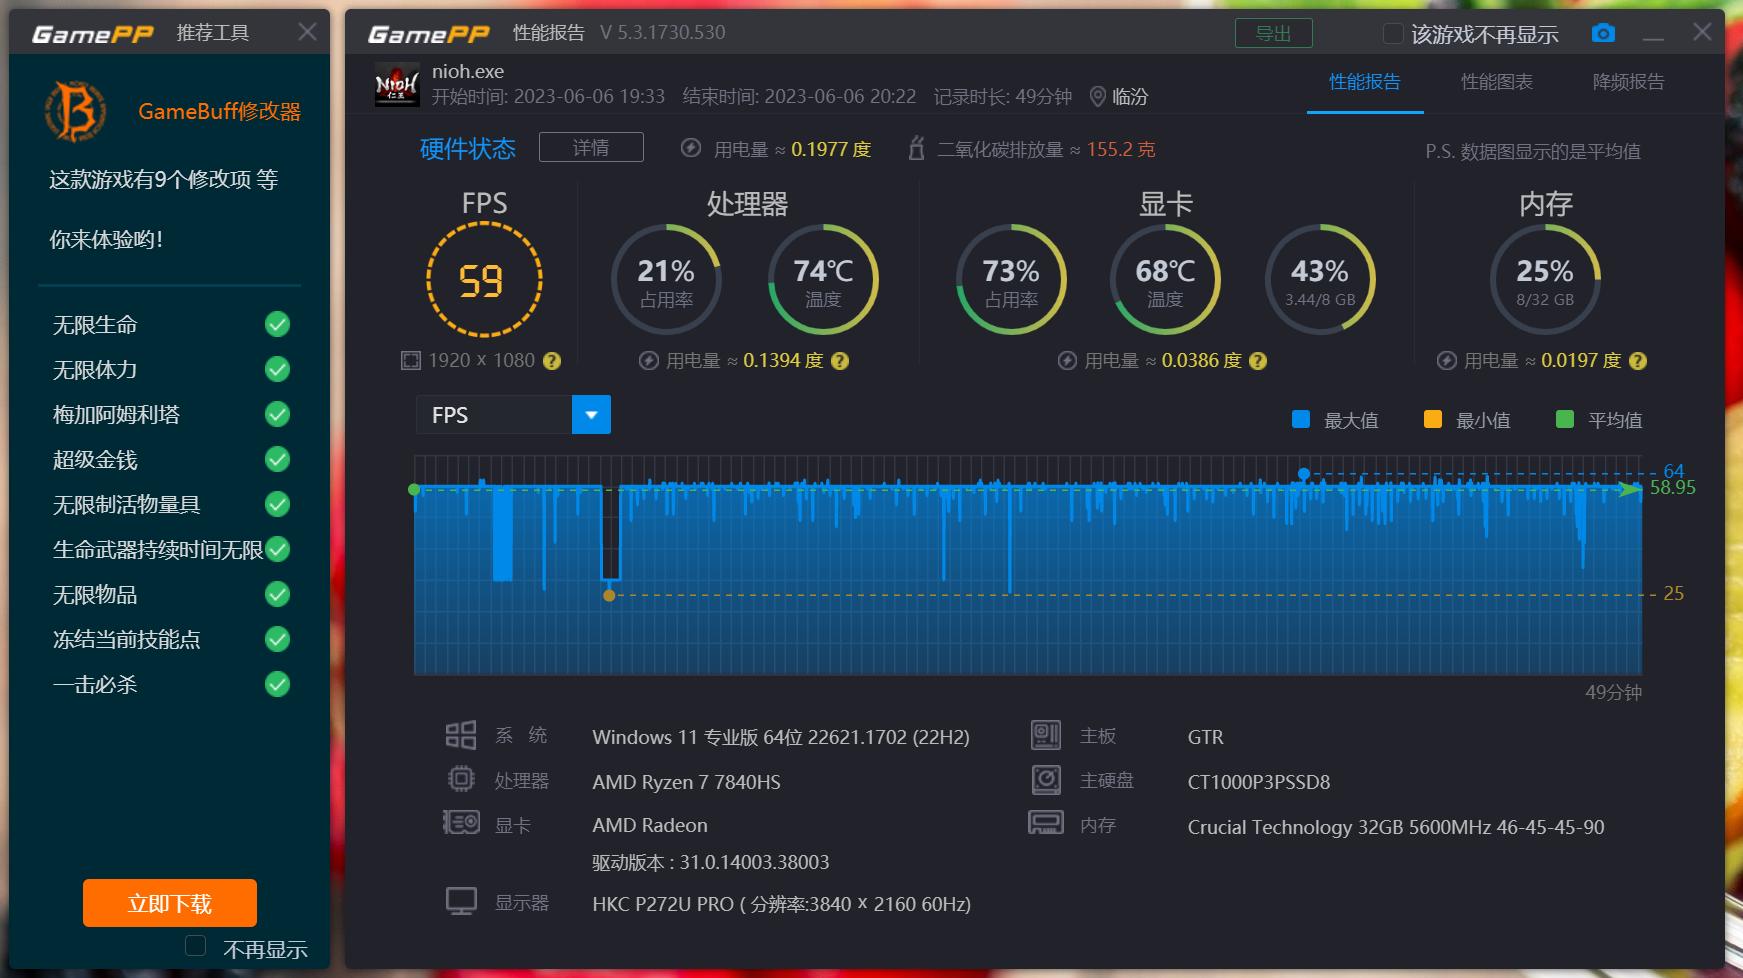Click the location pin icon beside 临汾
This screenshot has height=978, width=1743.
pos(1100,97)
